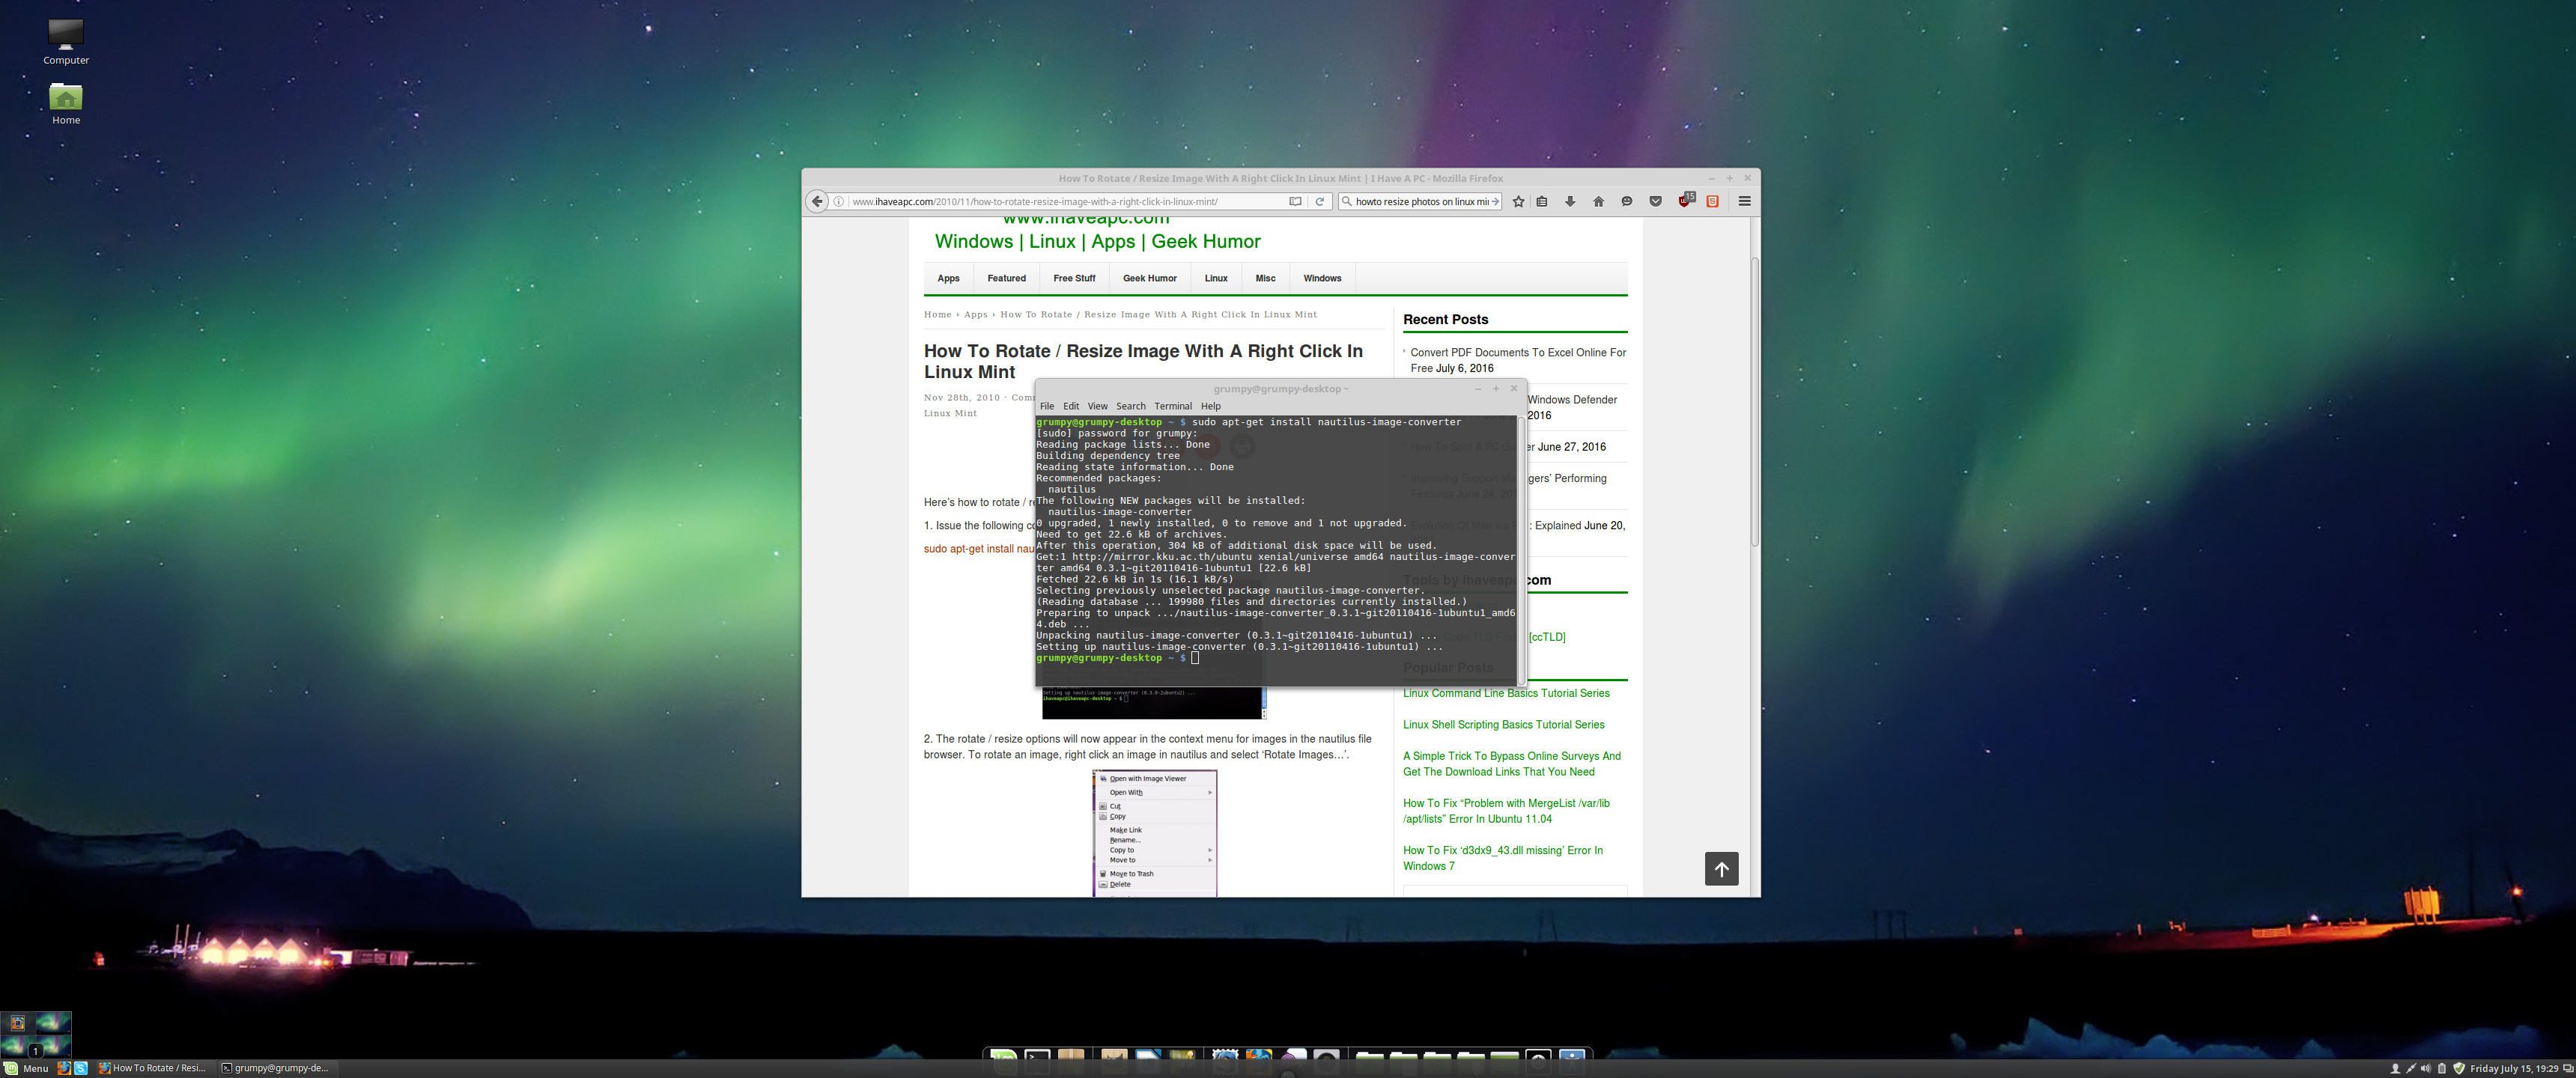Screen dimensions: 2576x1078
Task: Launch Skype icon in panel launcher
Action: (x=81, y=1068)
